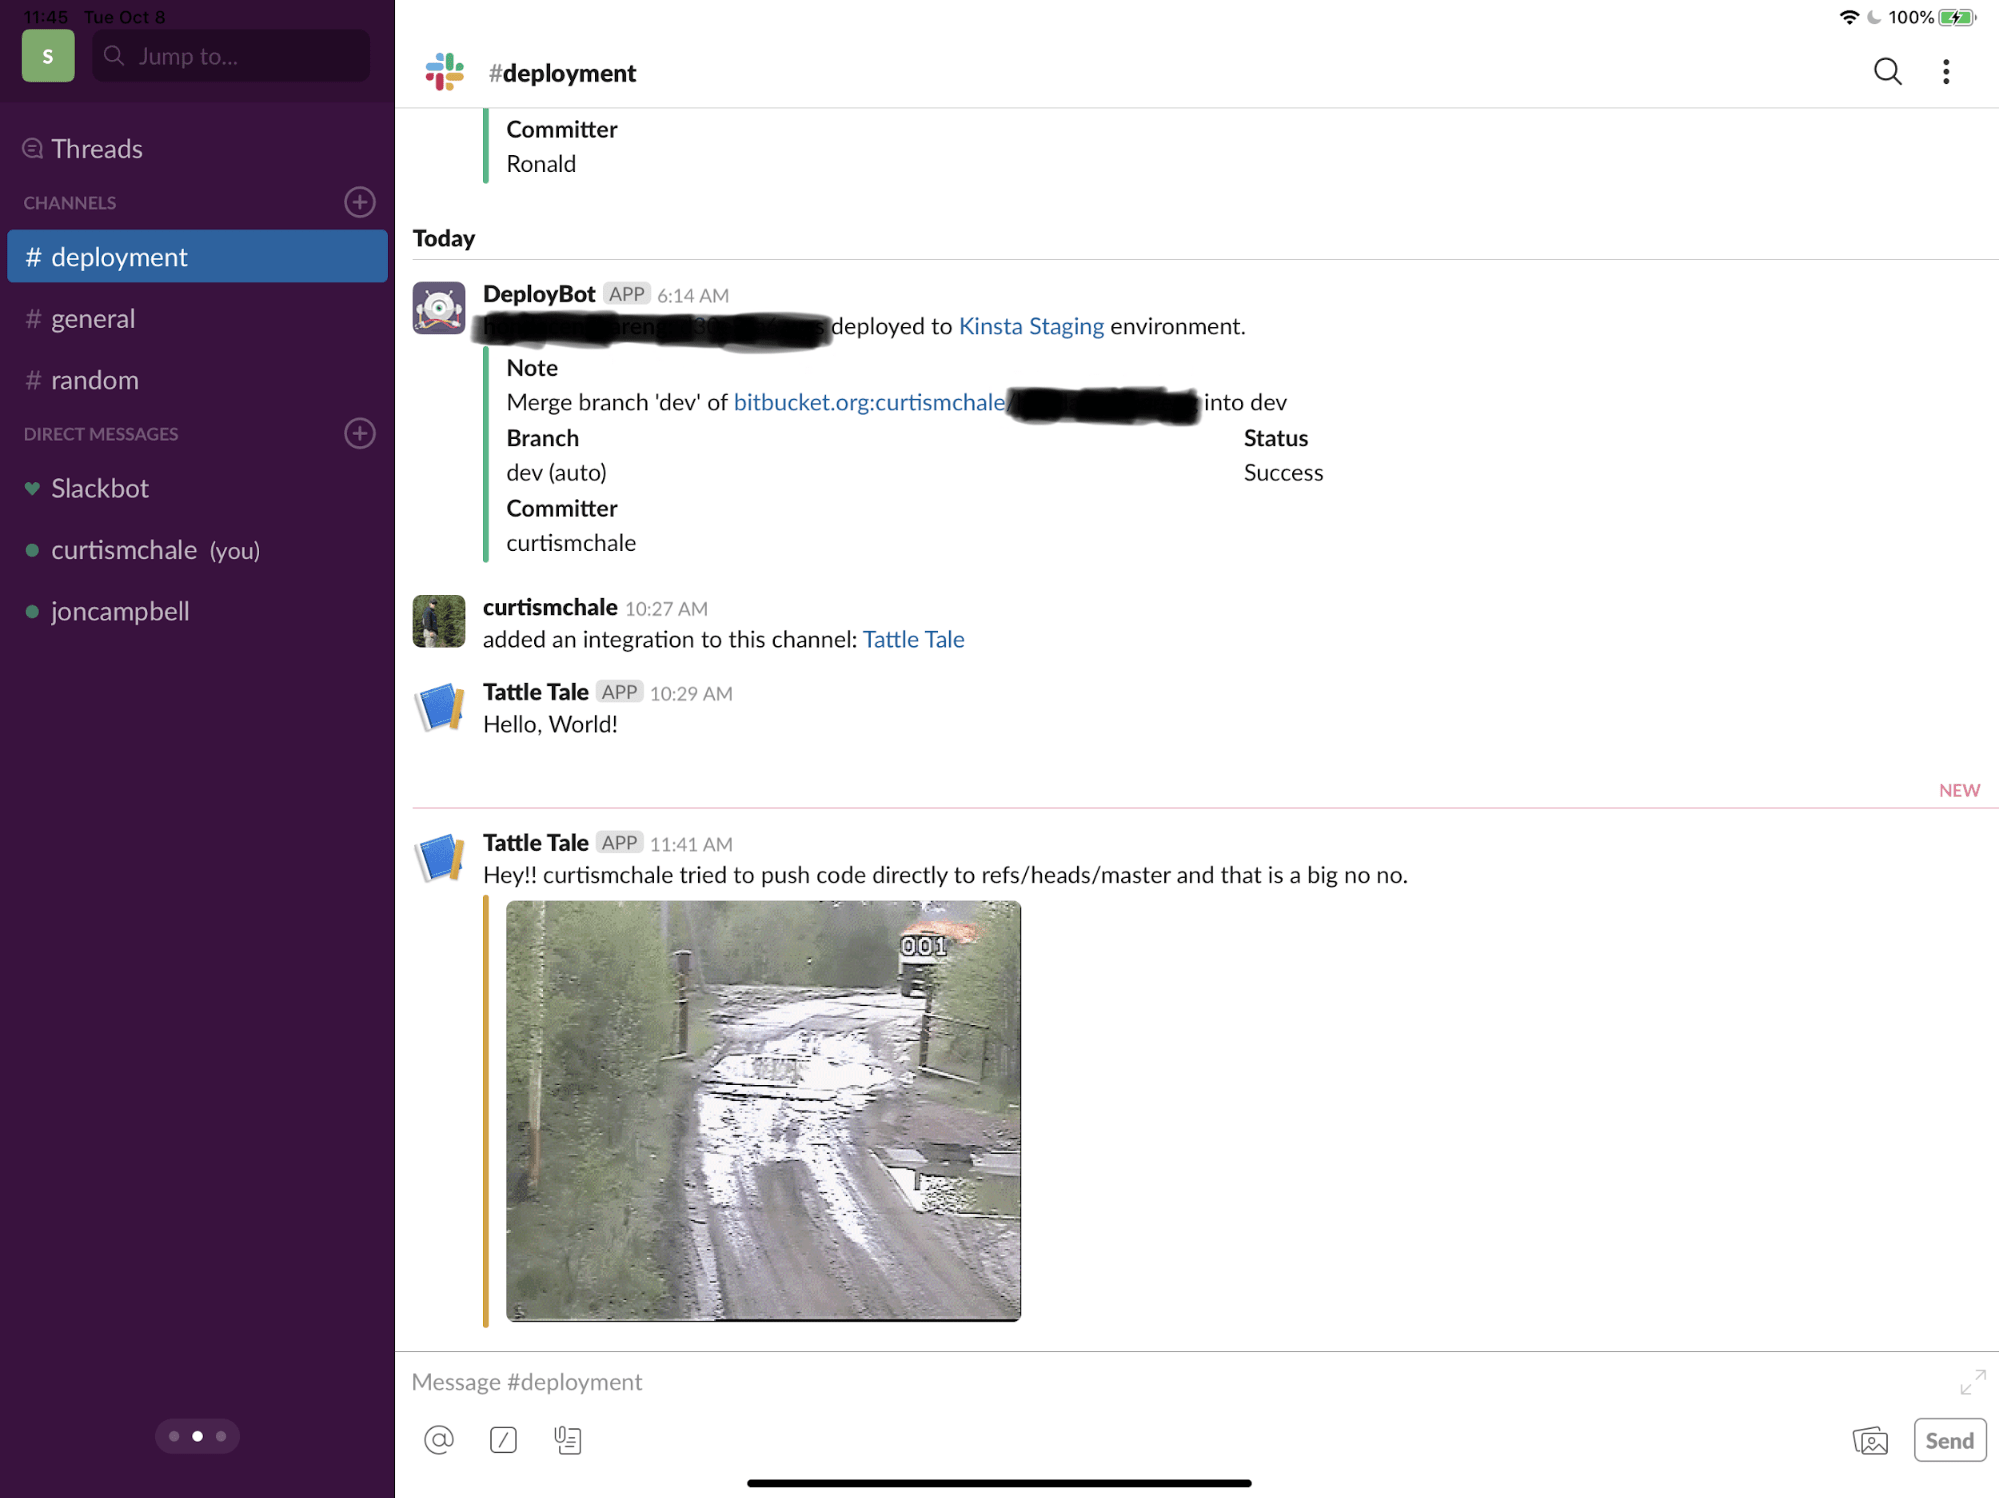The image size is (1999, 1499).
Task: Follow the Kinsta Staging link
Action: pos(1031,326)
